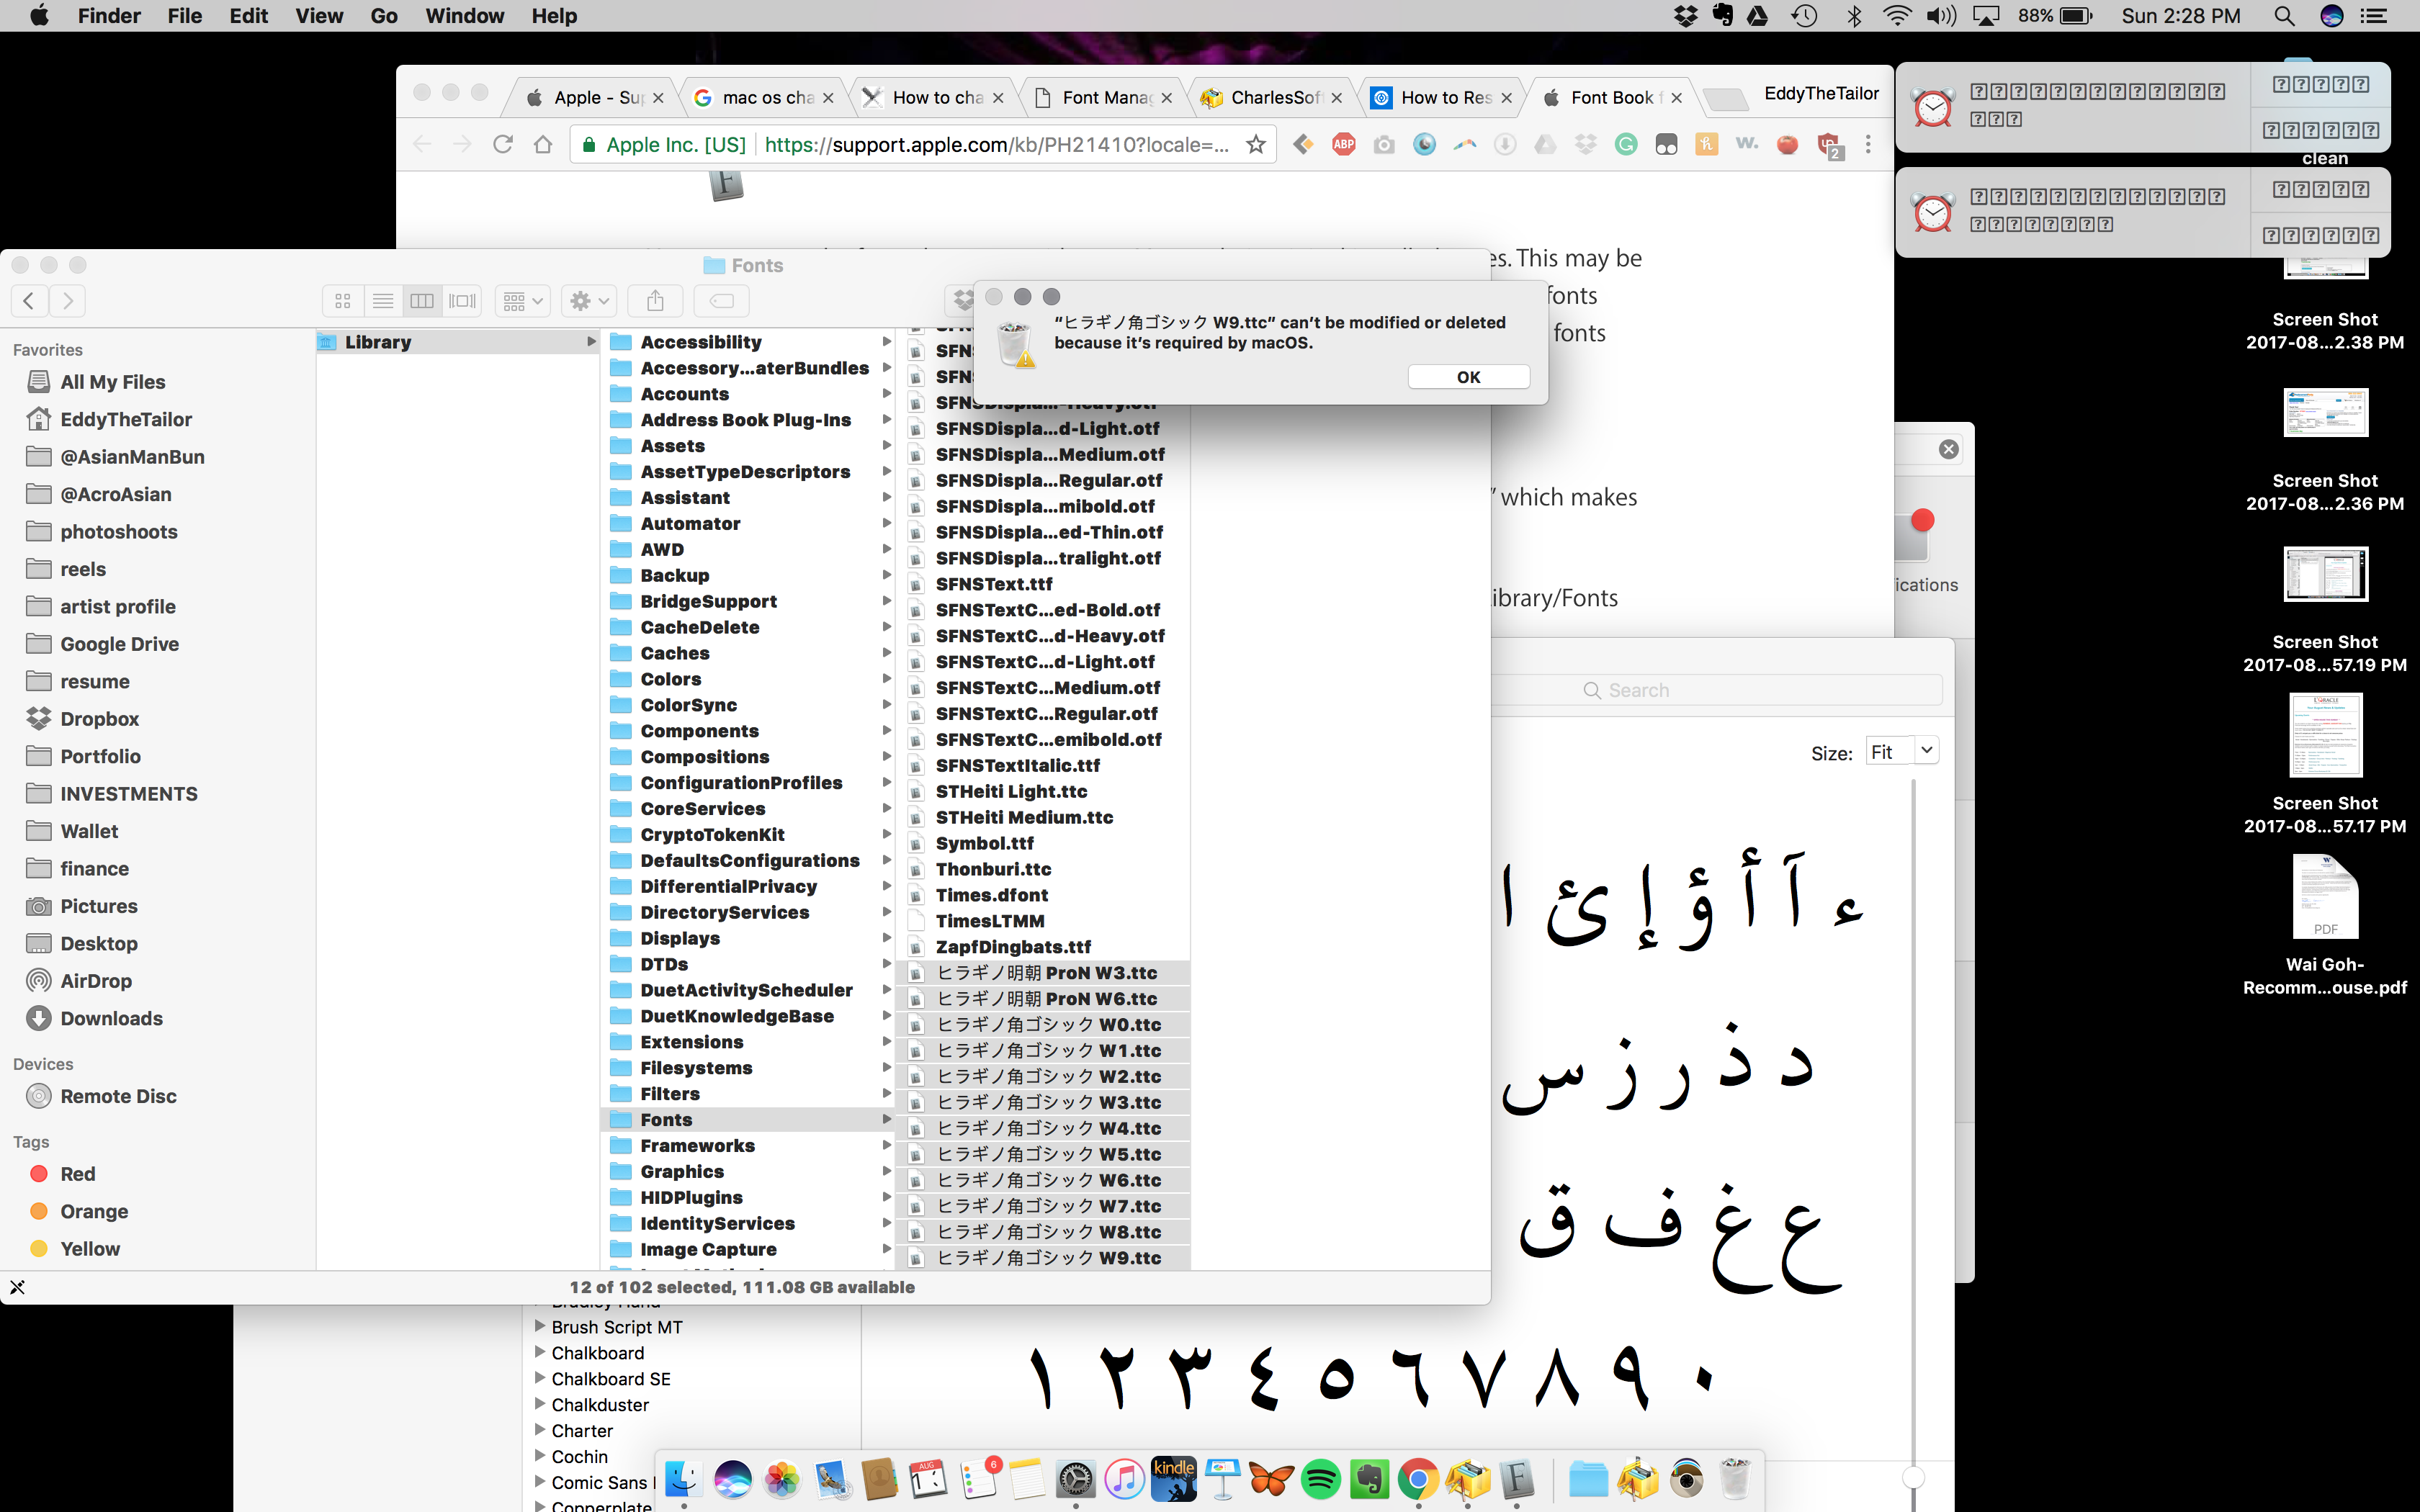Click the Honey extension icon
Screen dimensions: 2420x1512
point(1706,145)
